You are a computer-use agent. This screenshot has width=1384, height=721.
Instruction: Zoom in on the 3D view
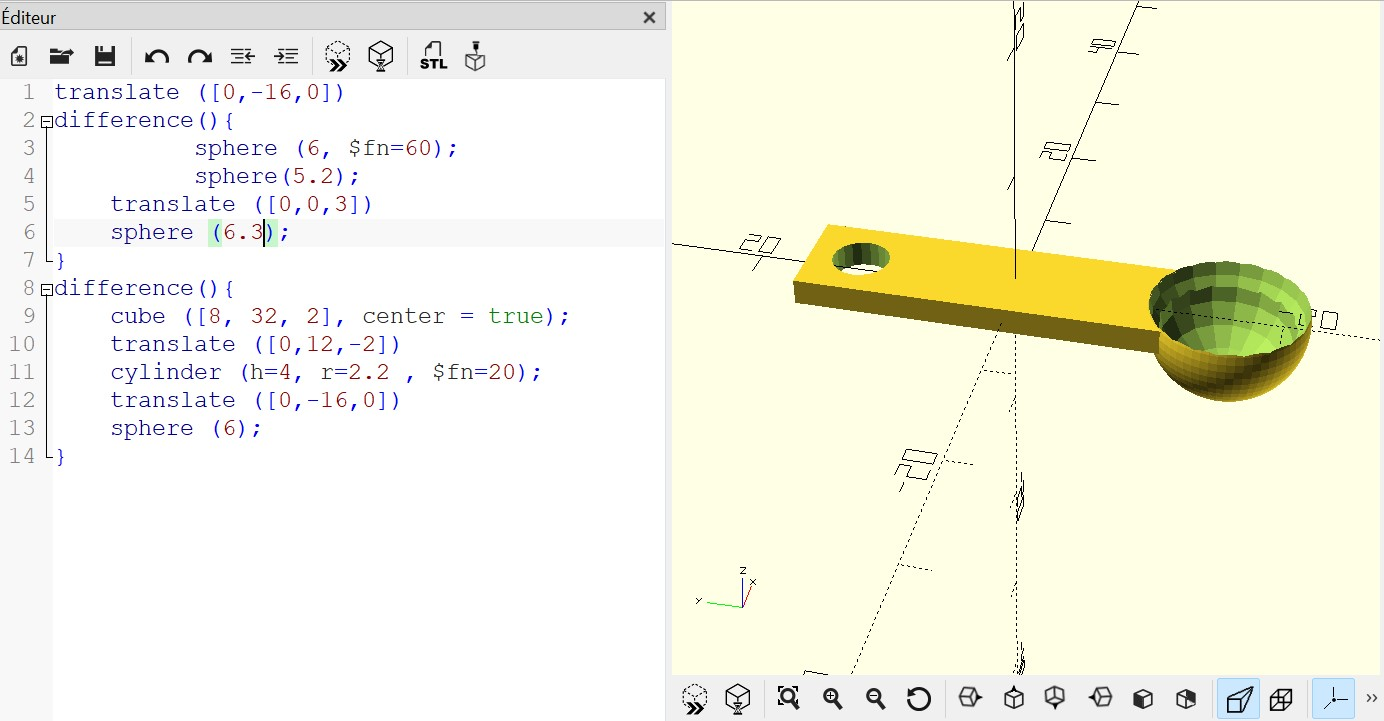coord(832,698)
